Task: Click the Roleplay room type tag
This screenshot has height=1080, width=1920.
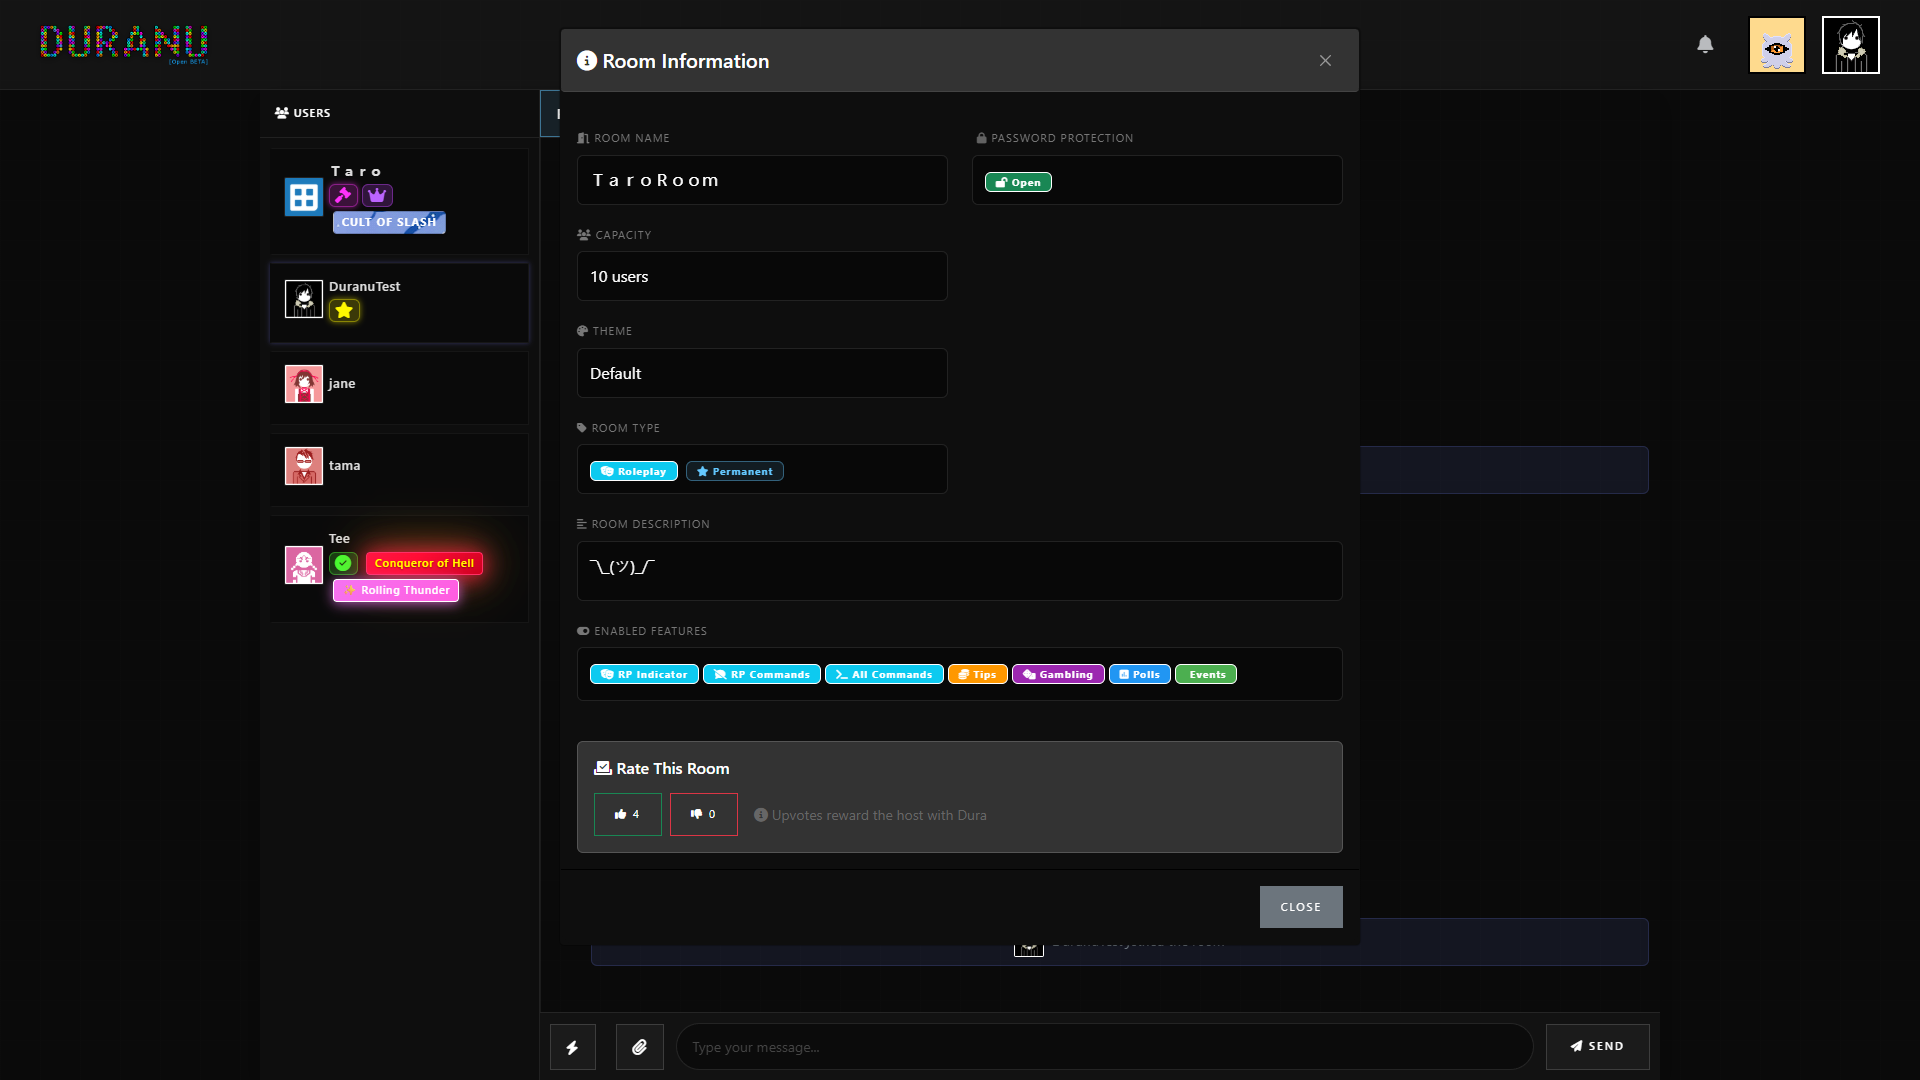Action: (633, 471)
